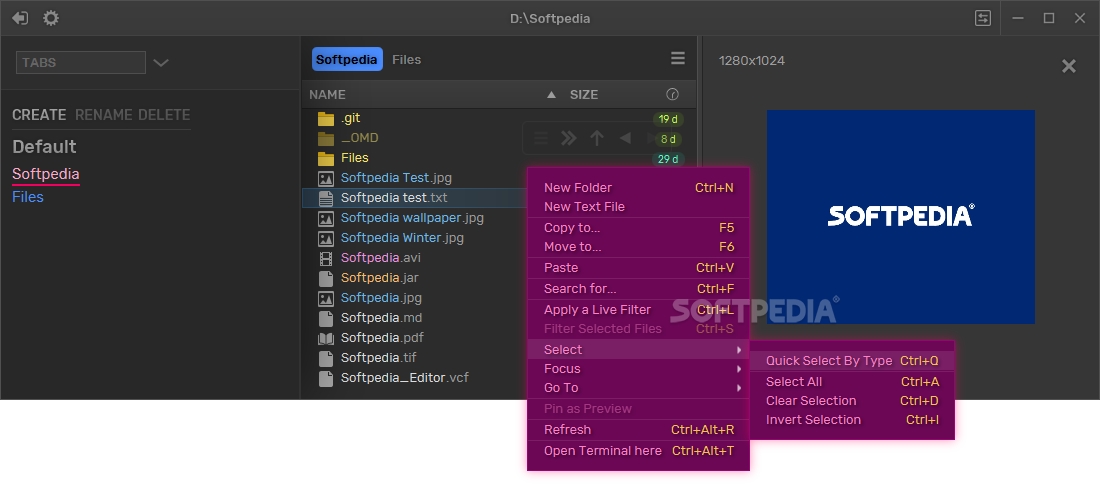Choose Select All in the submenu

(x=852, y=382)
